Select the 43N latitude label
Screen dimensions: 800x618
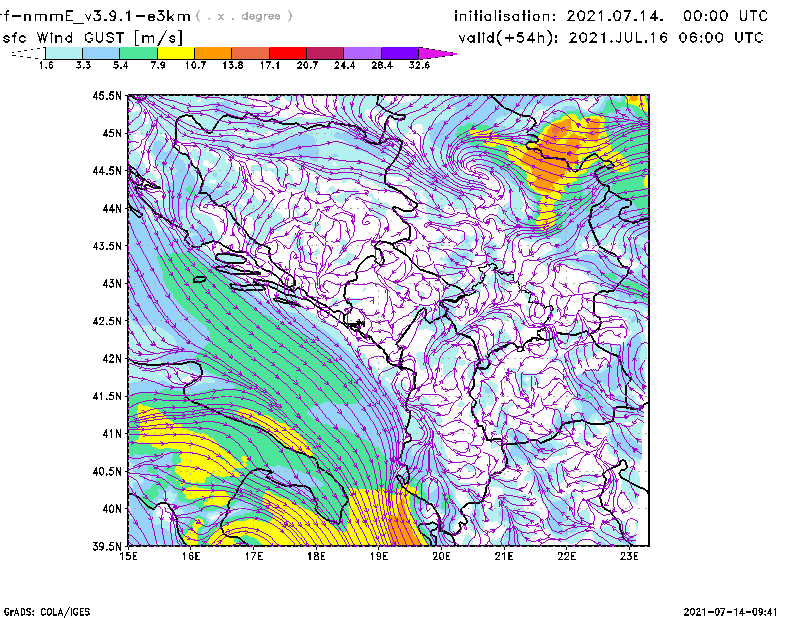(x=112, y=283)
